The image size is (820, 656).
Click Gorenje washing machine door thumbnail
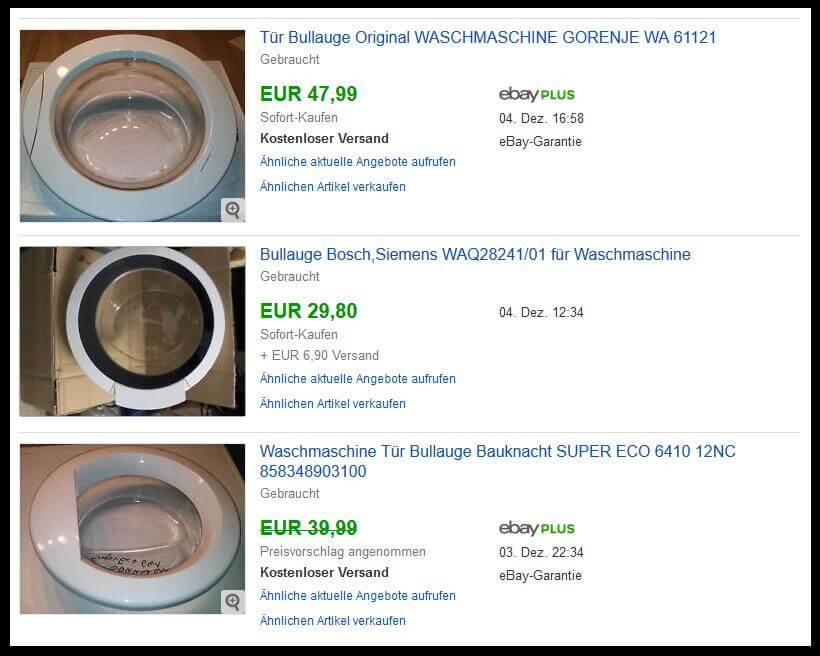pyautogui.click(x=132, y=126)
